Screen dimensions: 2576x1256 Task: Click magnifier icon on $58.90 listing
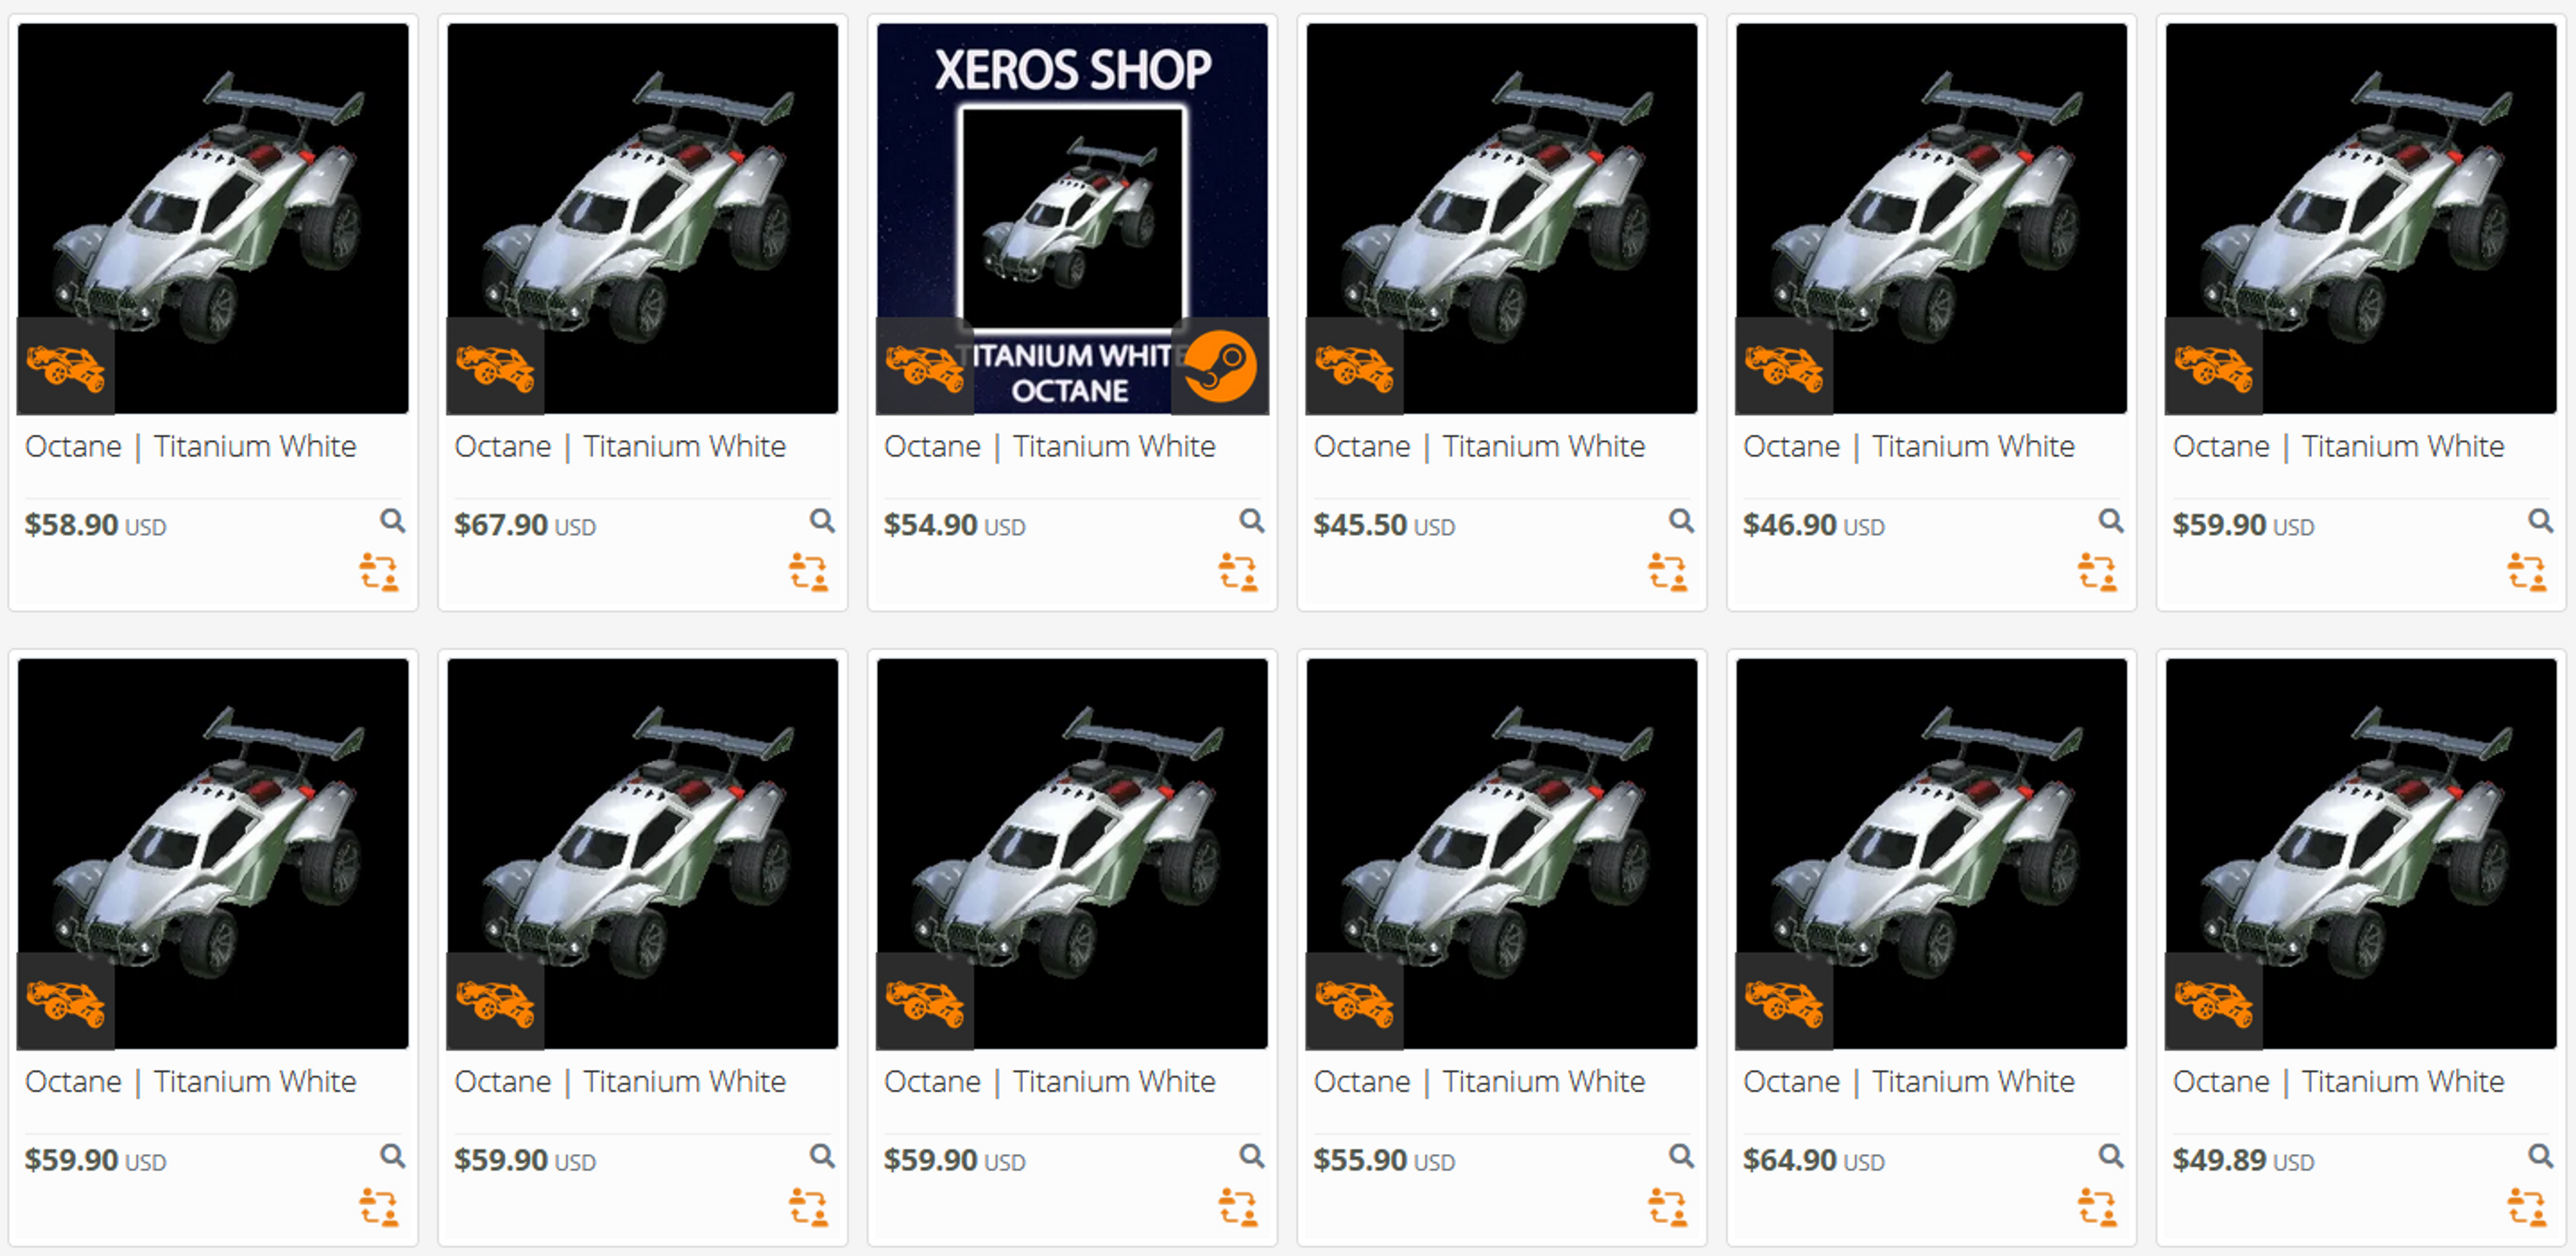coord(392,520)
